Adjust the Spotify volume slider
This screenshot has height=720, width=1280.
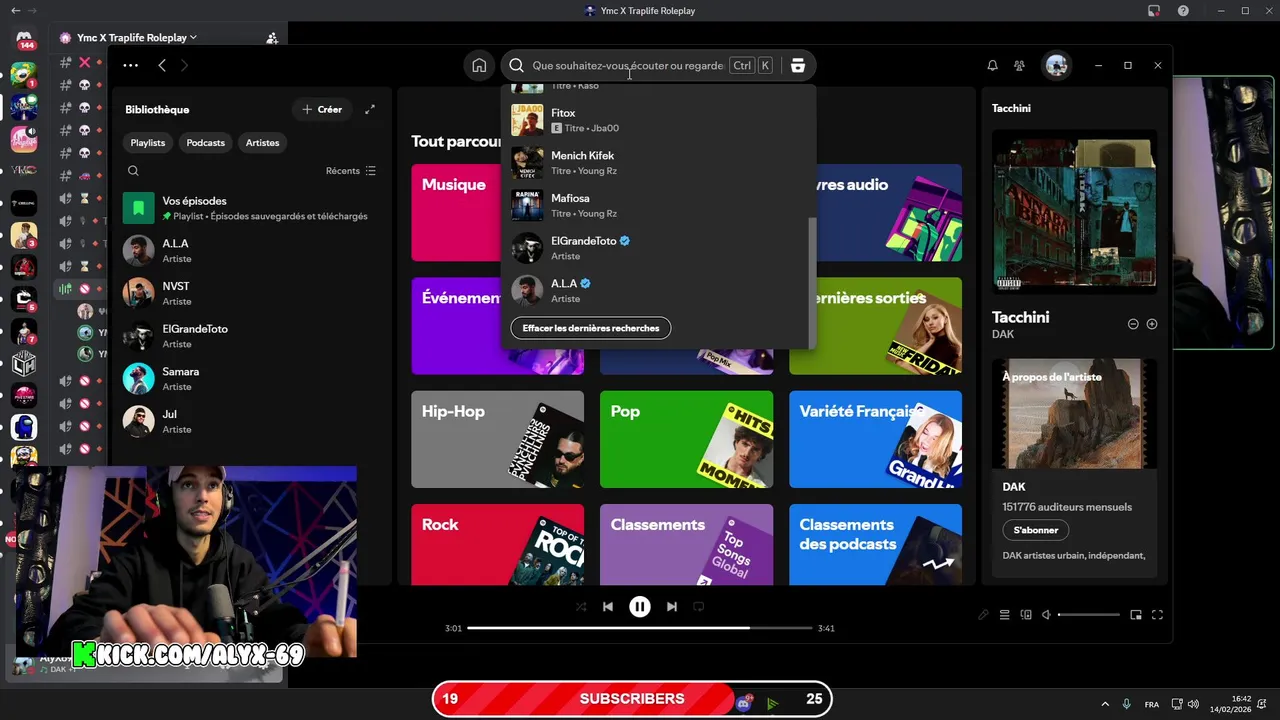[1088, 615]
